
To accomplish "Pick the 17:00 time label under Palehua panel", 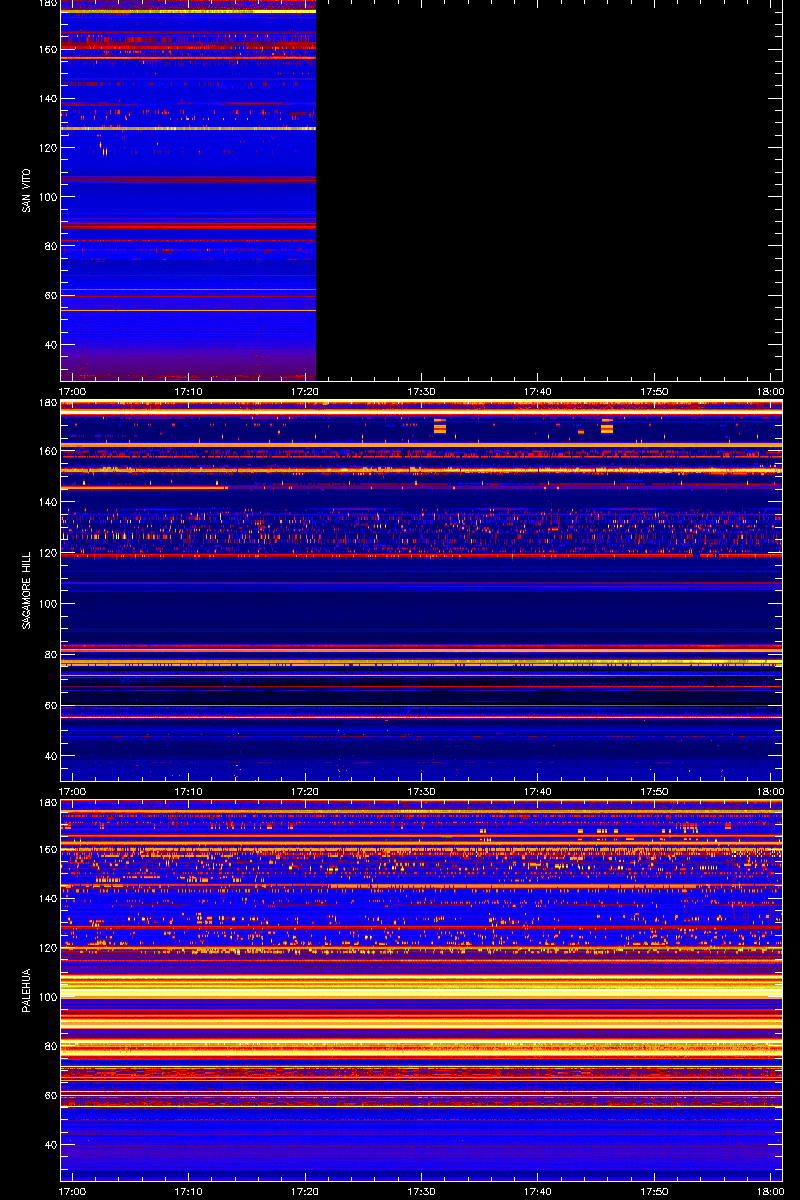I will pyautogui.click(x=72, y=1192).
